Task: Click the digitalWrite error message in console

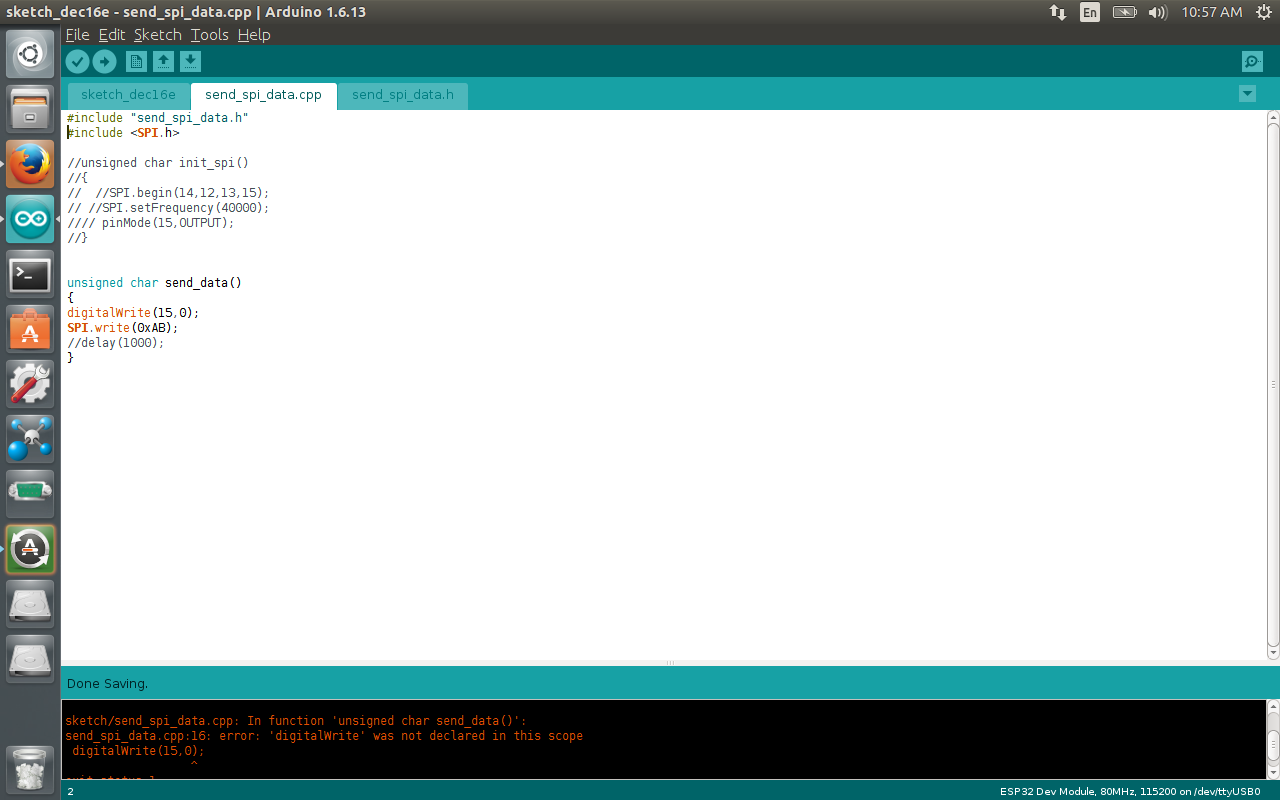Action: (324, 735)
